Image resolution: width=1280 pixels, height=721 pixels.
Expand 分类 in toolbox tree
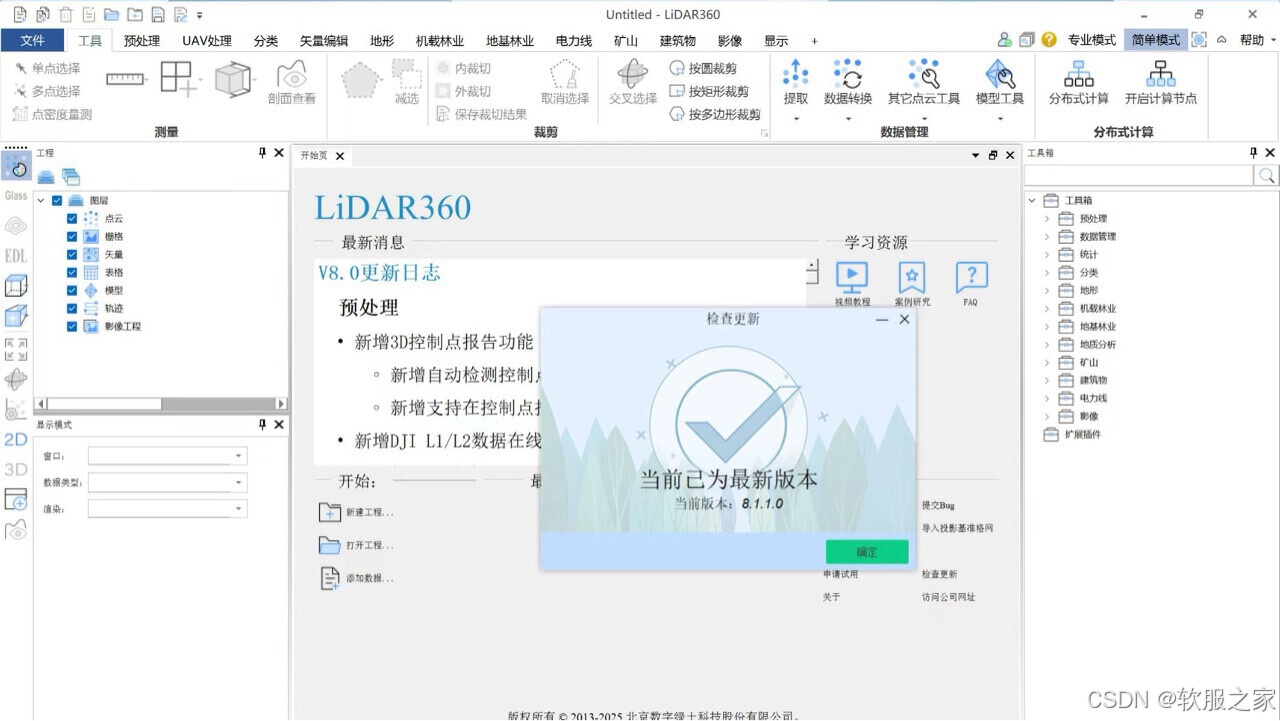[1047, 272]
